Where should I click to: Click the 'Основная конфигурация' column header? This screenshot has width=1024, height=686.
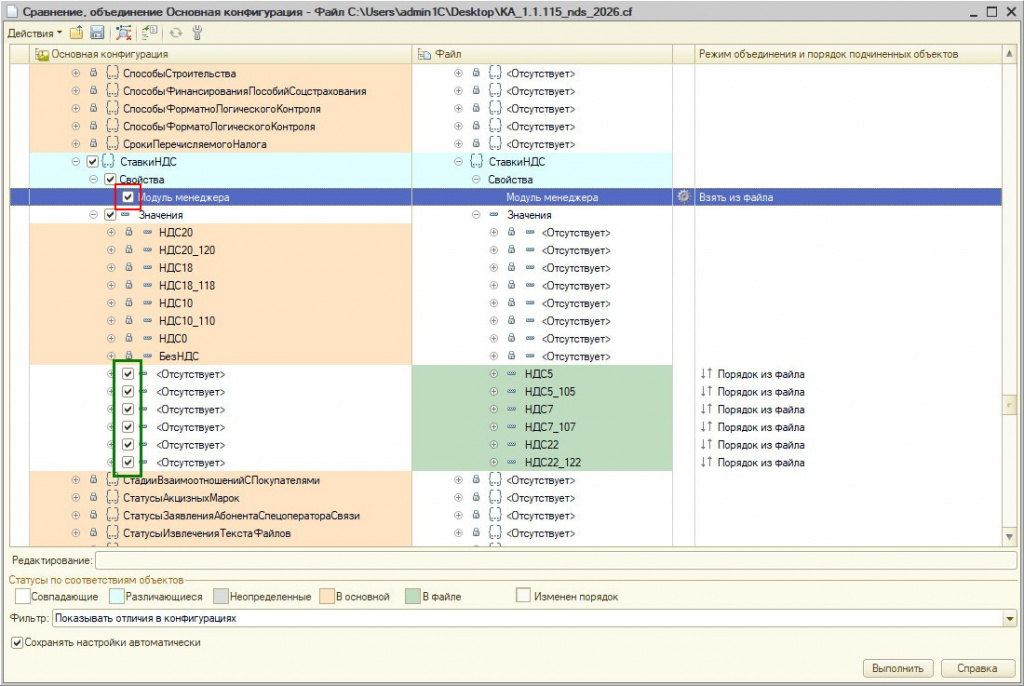tap(110, 53)
